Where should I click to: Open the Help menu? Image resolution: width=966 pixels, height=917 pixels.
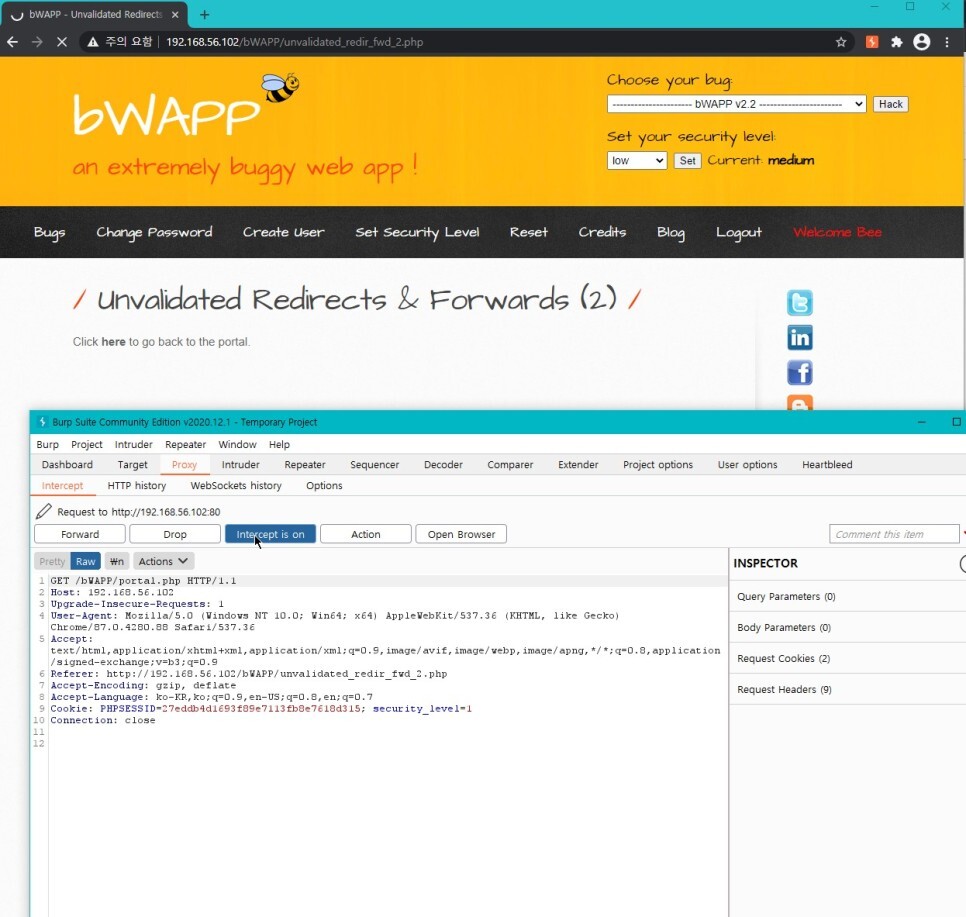[x=279, y=444]
